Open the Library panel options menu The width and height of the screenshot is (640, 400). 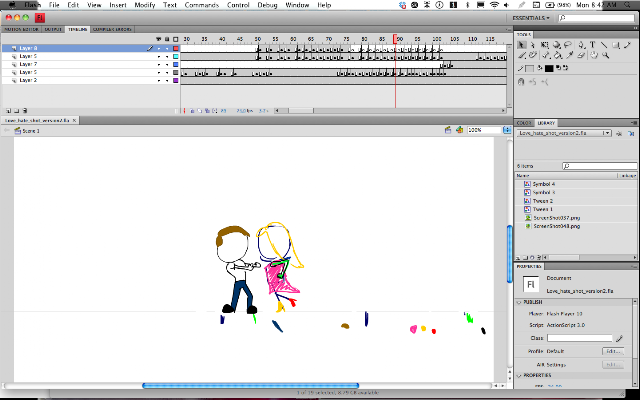point(634,123)
